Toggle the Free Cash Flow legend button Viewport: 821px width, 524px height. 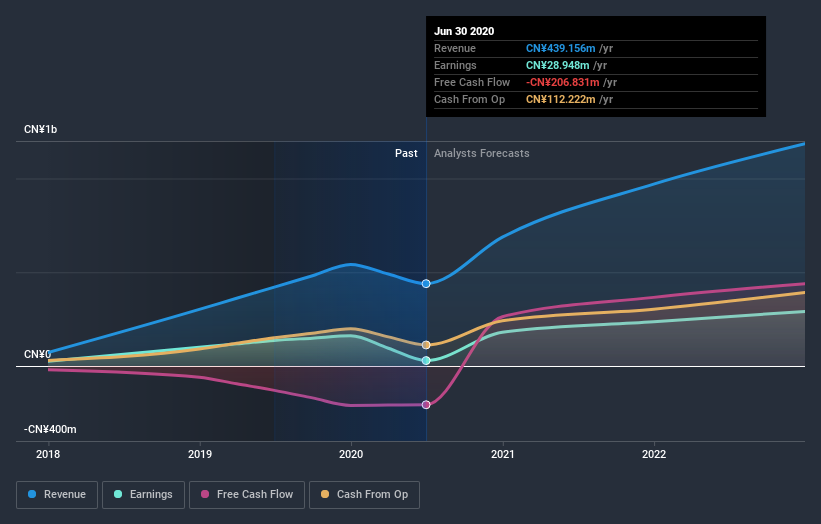pyautogui.click(x=247, y=495)
